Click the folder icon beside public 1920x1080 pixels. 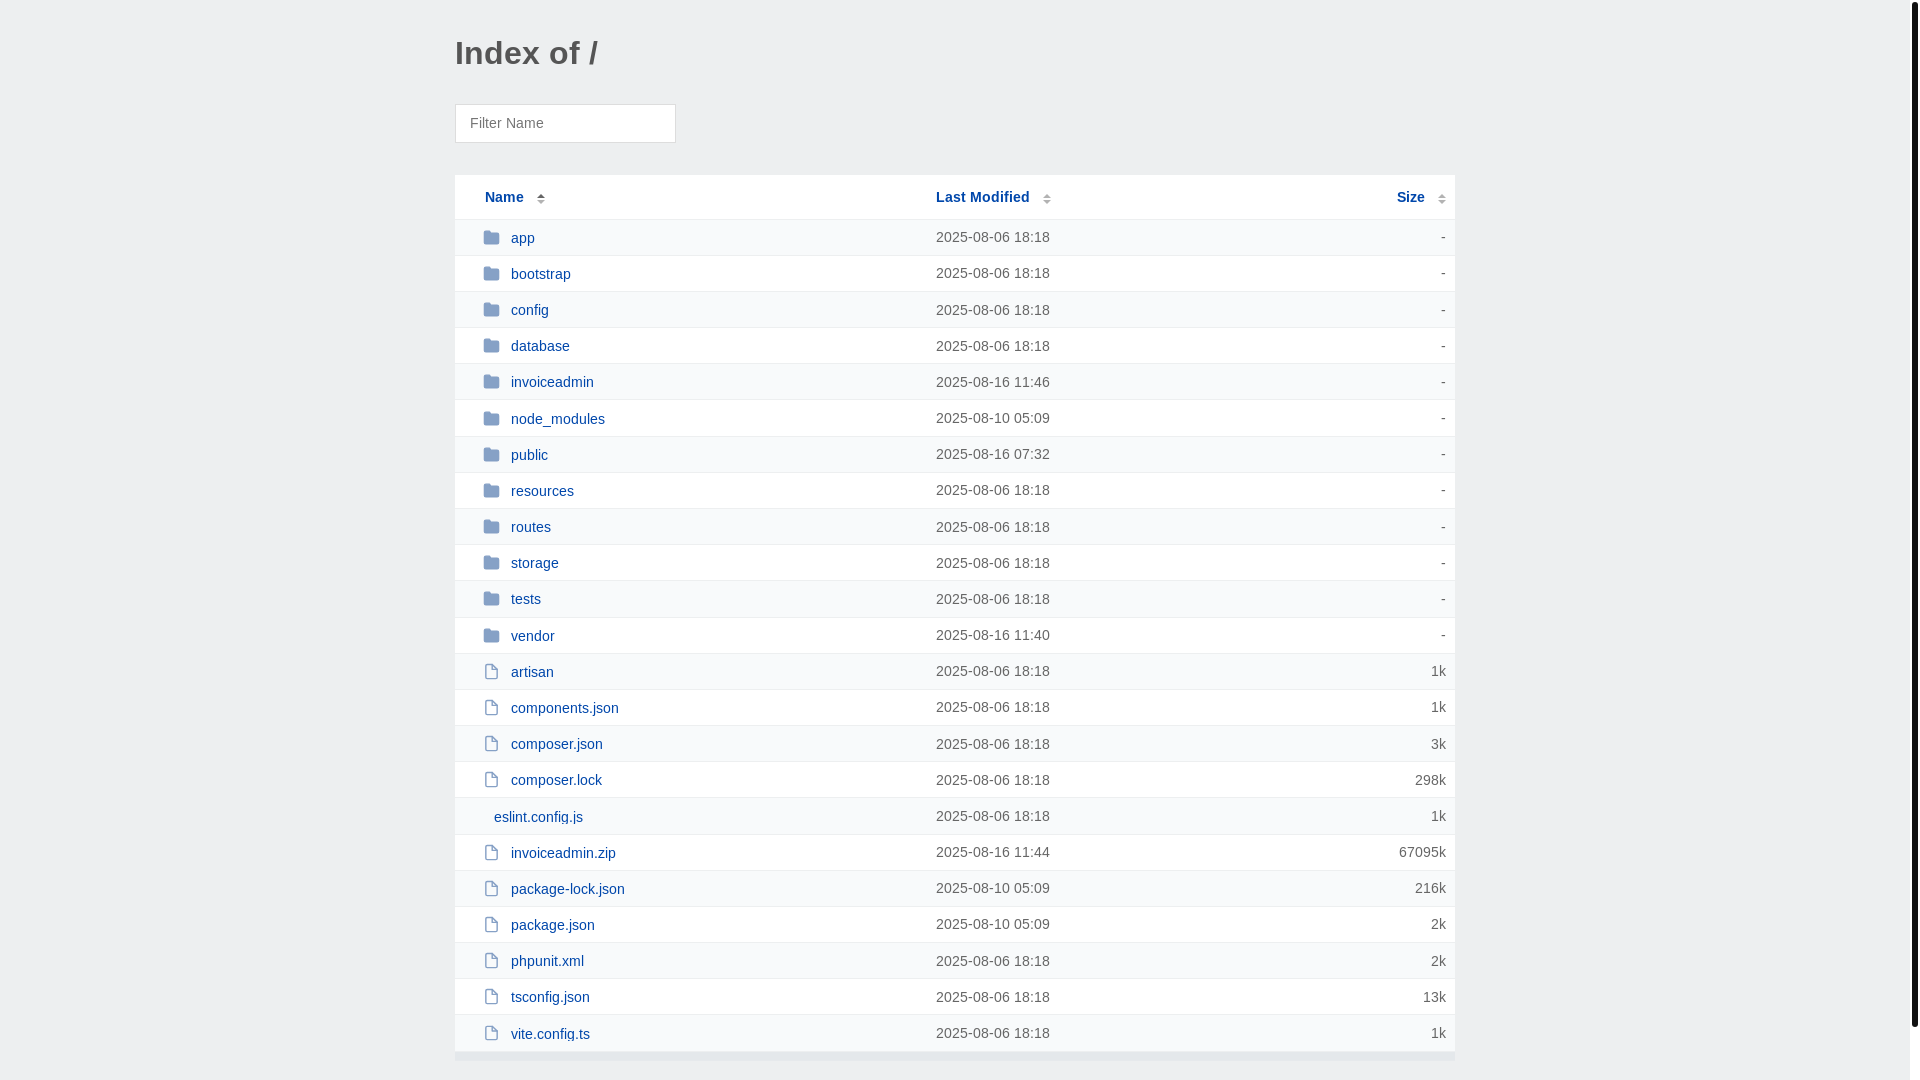click(x=491, y=455)
